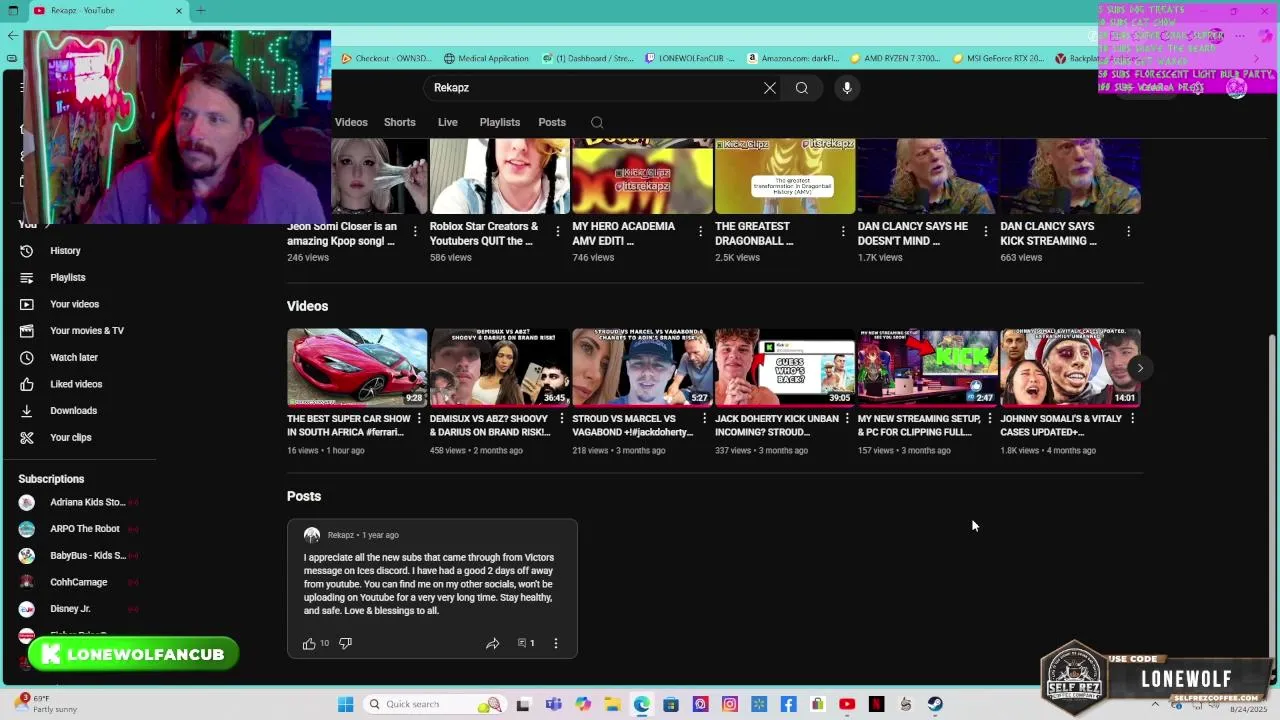The width and height of the screenshot is (1280, 720).
Task: Open options for MY HERO ACADEMIA short
Action: click(701, 231)
